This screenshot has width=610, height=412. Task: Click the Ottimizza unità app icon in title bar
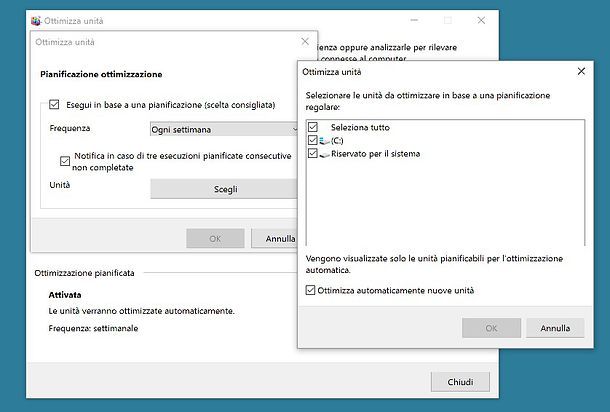pyautogui.click(x=37, y=20)
